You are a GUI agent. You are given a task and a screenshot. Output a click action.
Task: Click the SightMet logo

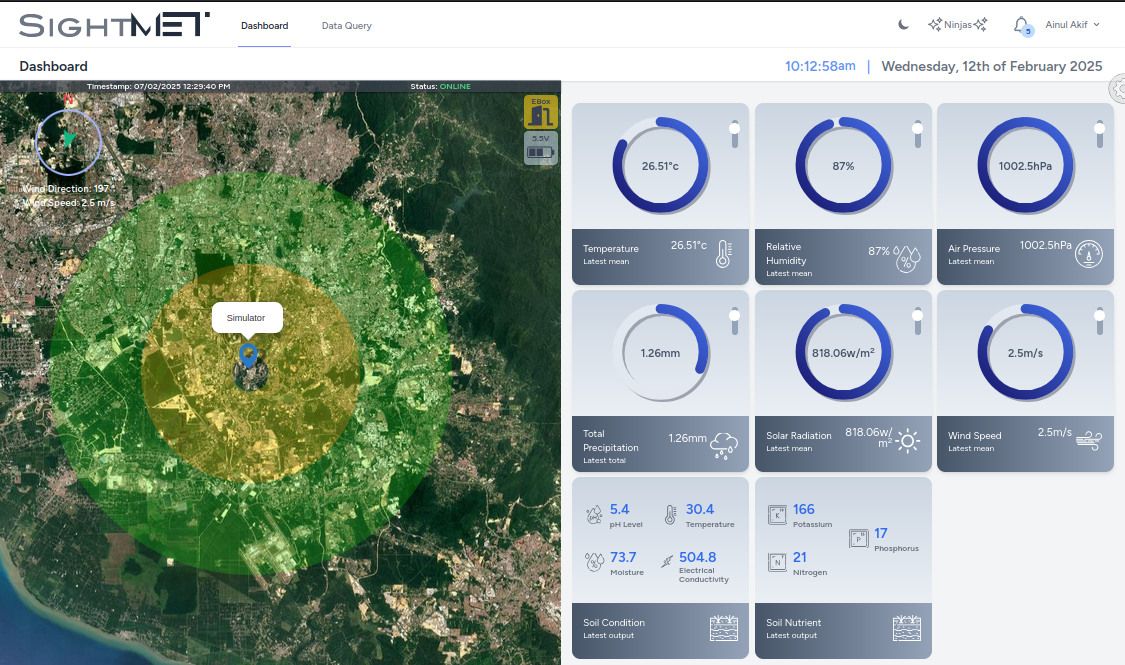point(114,25)
